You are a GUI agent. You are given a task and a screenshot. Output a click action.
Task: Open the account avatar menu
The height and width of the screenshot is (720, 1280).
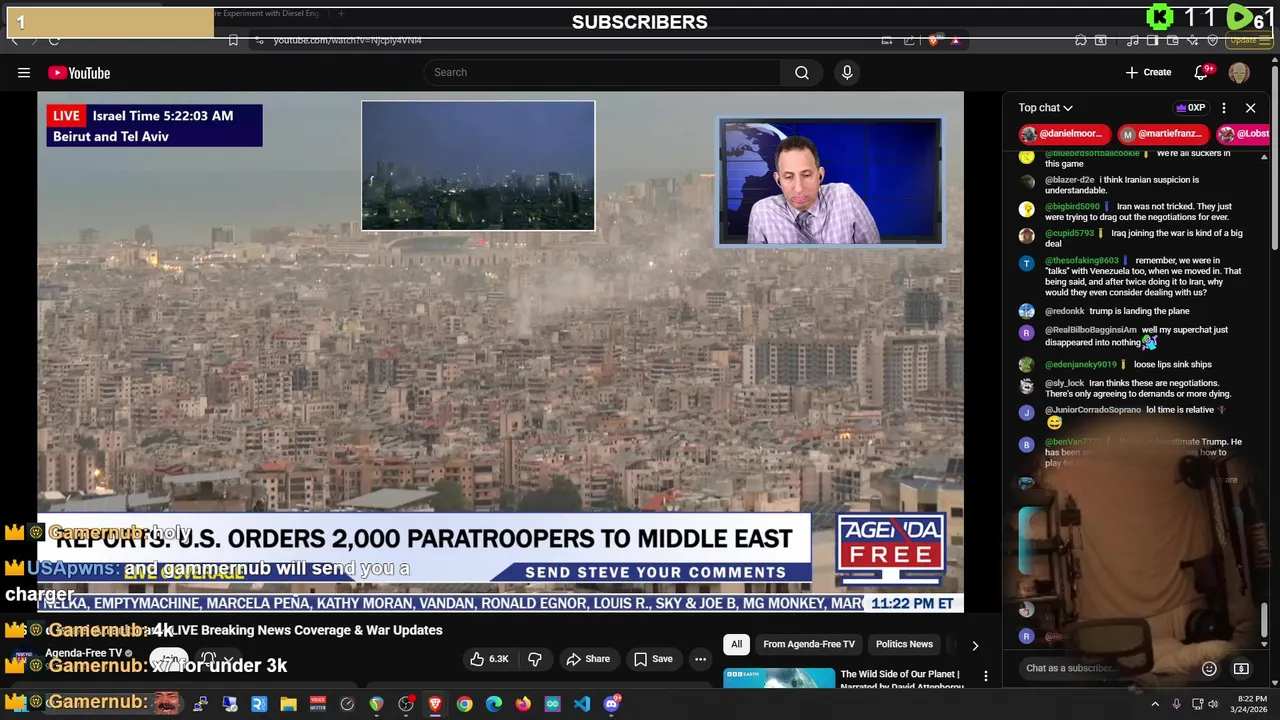[1239, 72]
